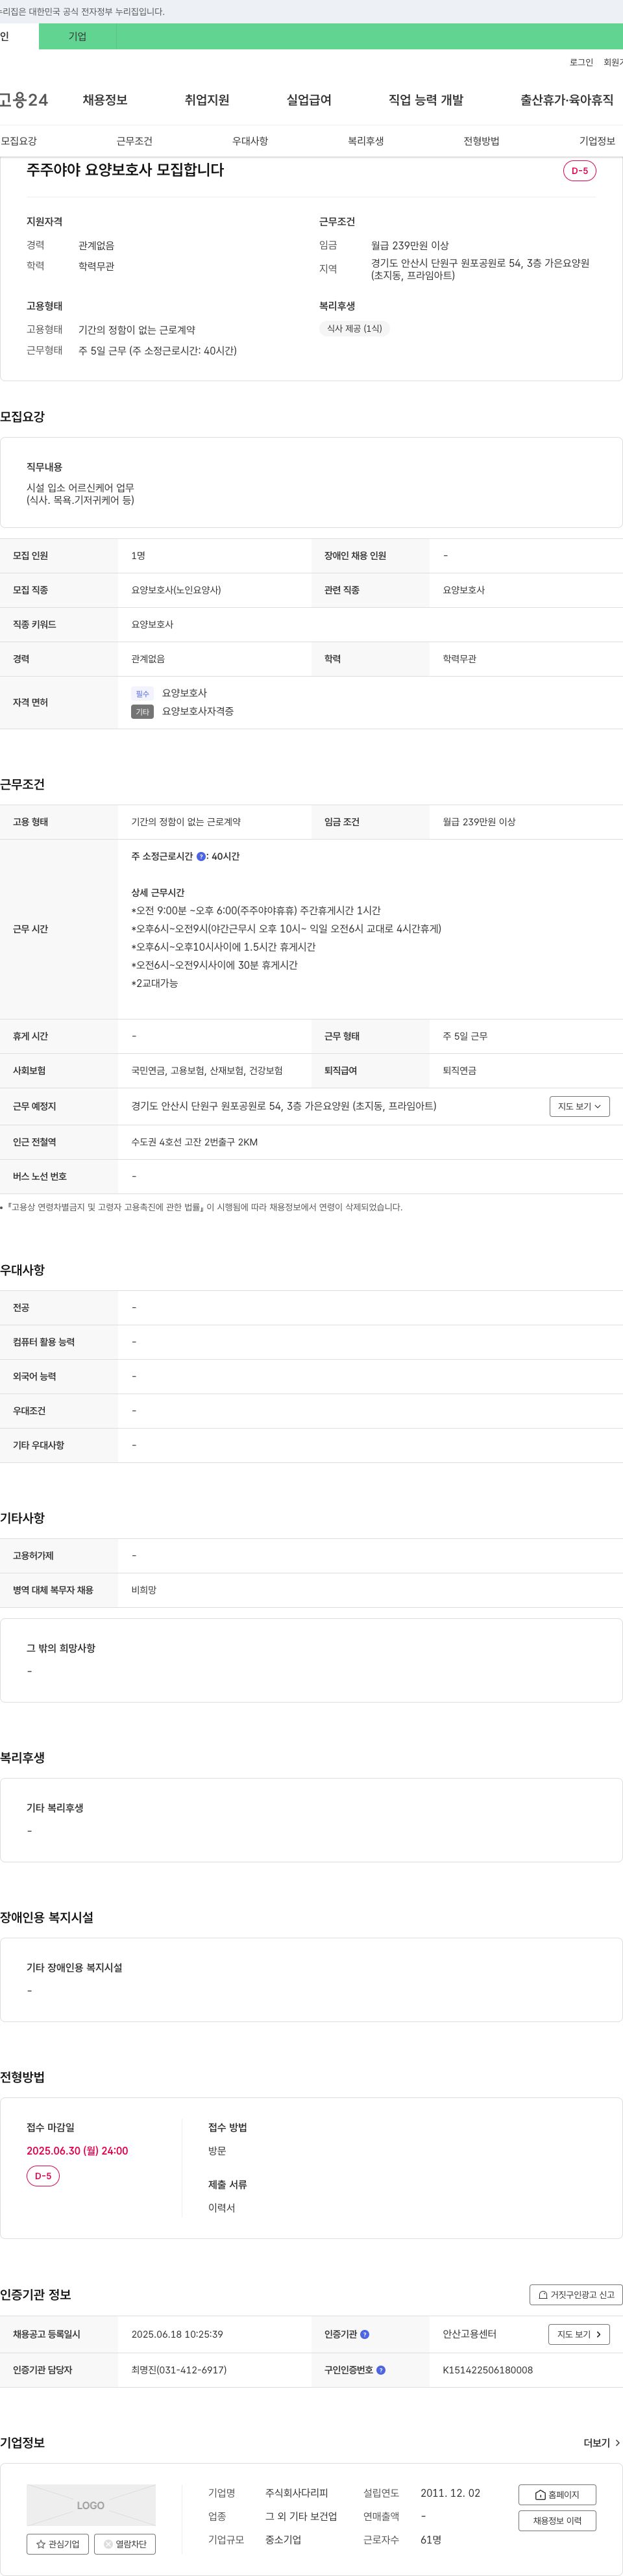Image resolution: width=623 pixels, height=2576 pixels.
Task: Expand 지도 보기 for 근무 예정지
Action: 579,1106
